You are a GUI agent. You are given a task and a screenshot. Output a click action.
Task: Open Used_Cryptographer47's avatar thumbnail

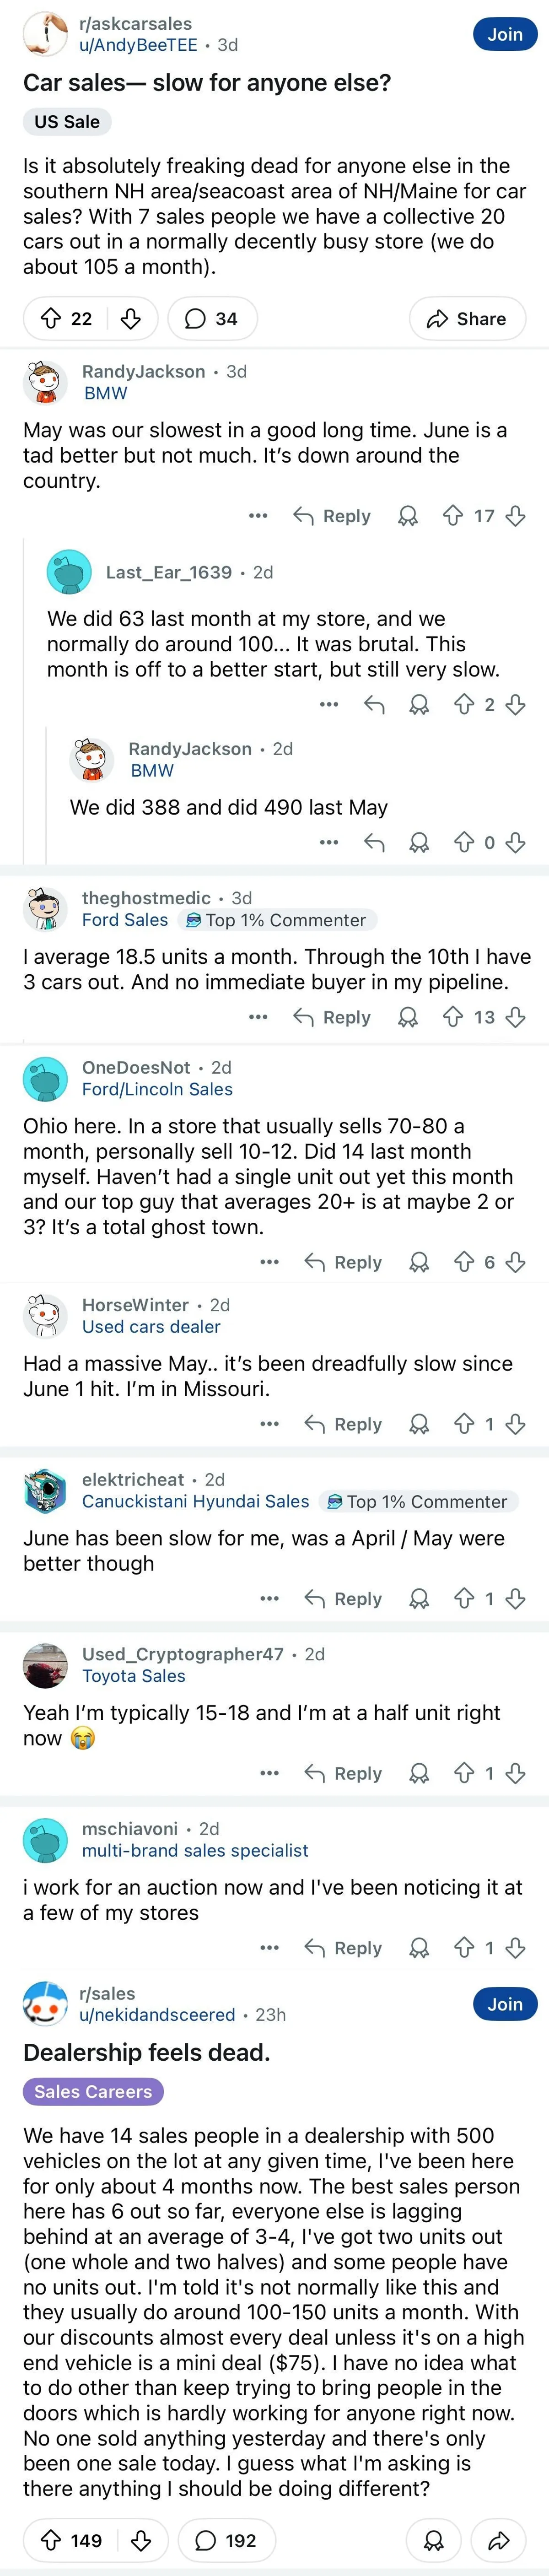click(45, 1665)
